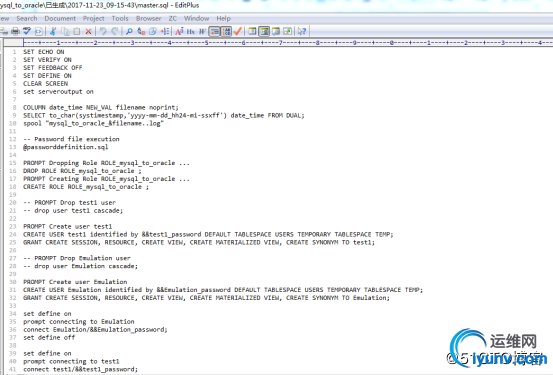This screenshot has height=375, width=553.
Task: Click 'PROMPT Dropping Role ROLE_mysql_to_oracle' line
Action: (106, 163)
